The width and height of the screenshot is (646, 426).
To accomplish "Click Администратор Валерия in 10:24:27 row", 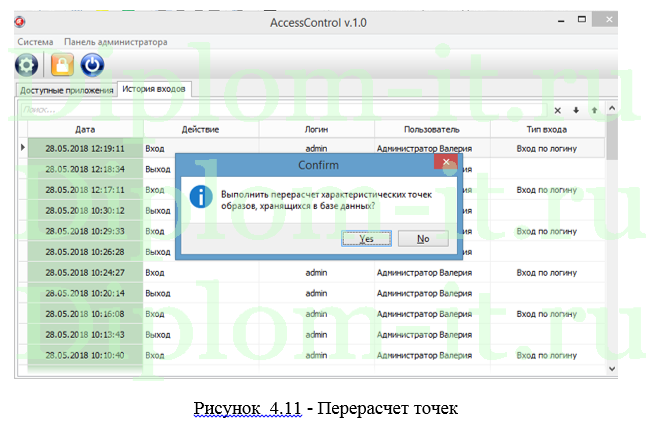I will (424, 272).
